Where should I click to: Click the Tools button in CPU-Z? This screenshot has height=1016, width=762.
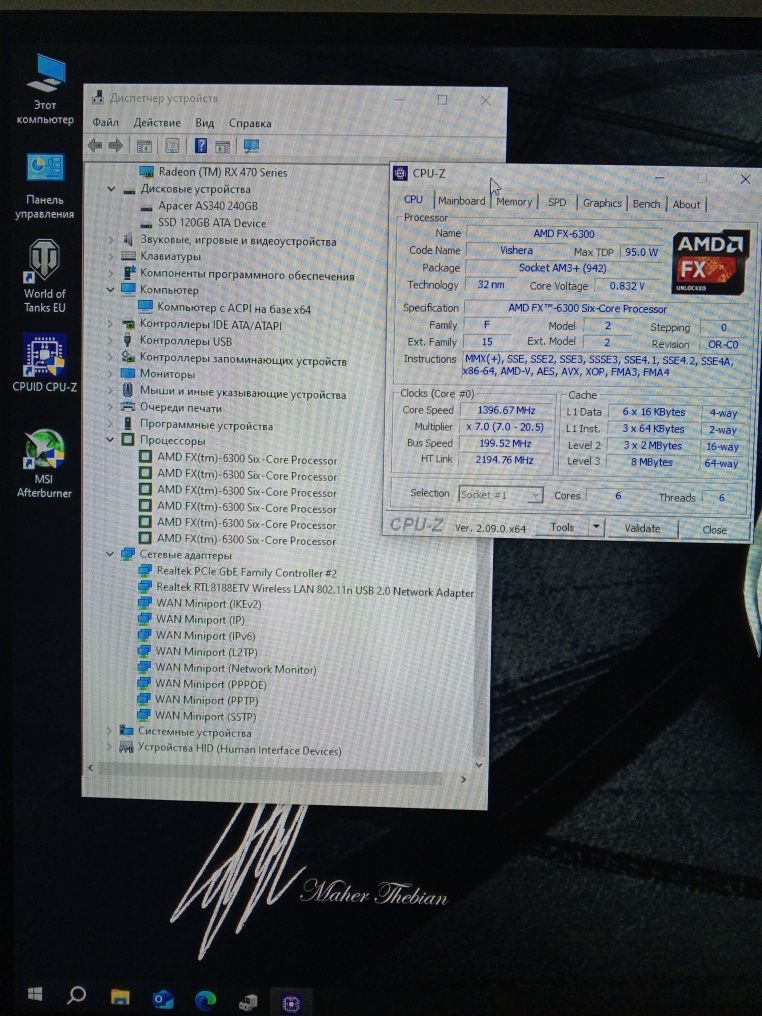[x=562, y=527]
